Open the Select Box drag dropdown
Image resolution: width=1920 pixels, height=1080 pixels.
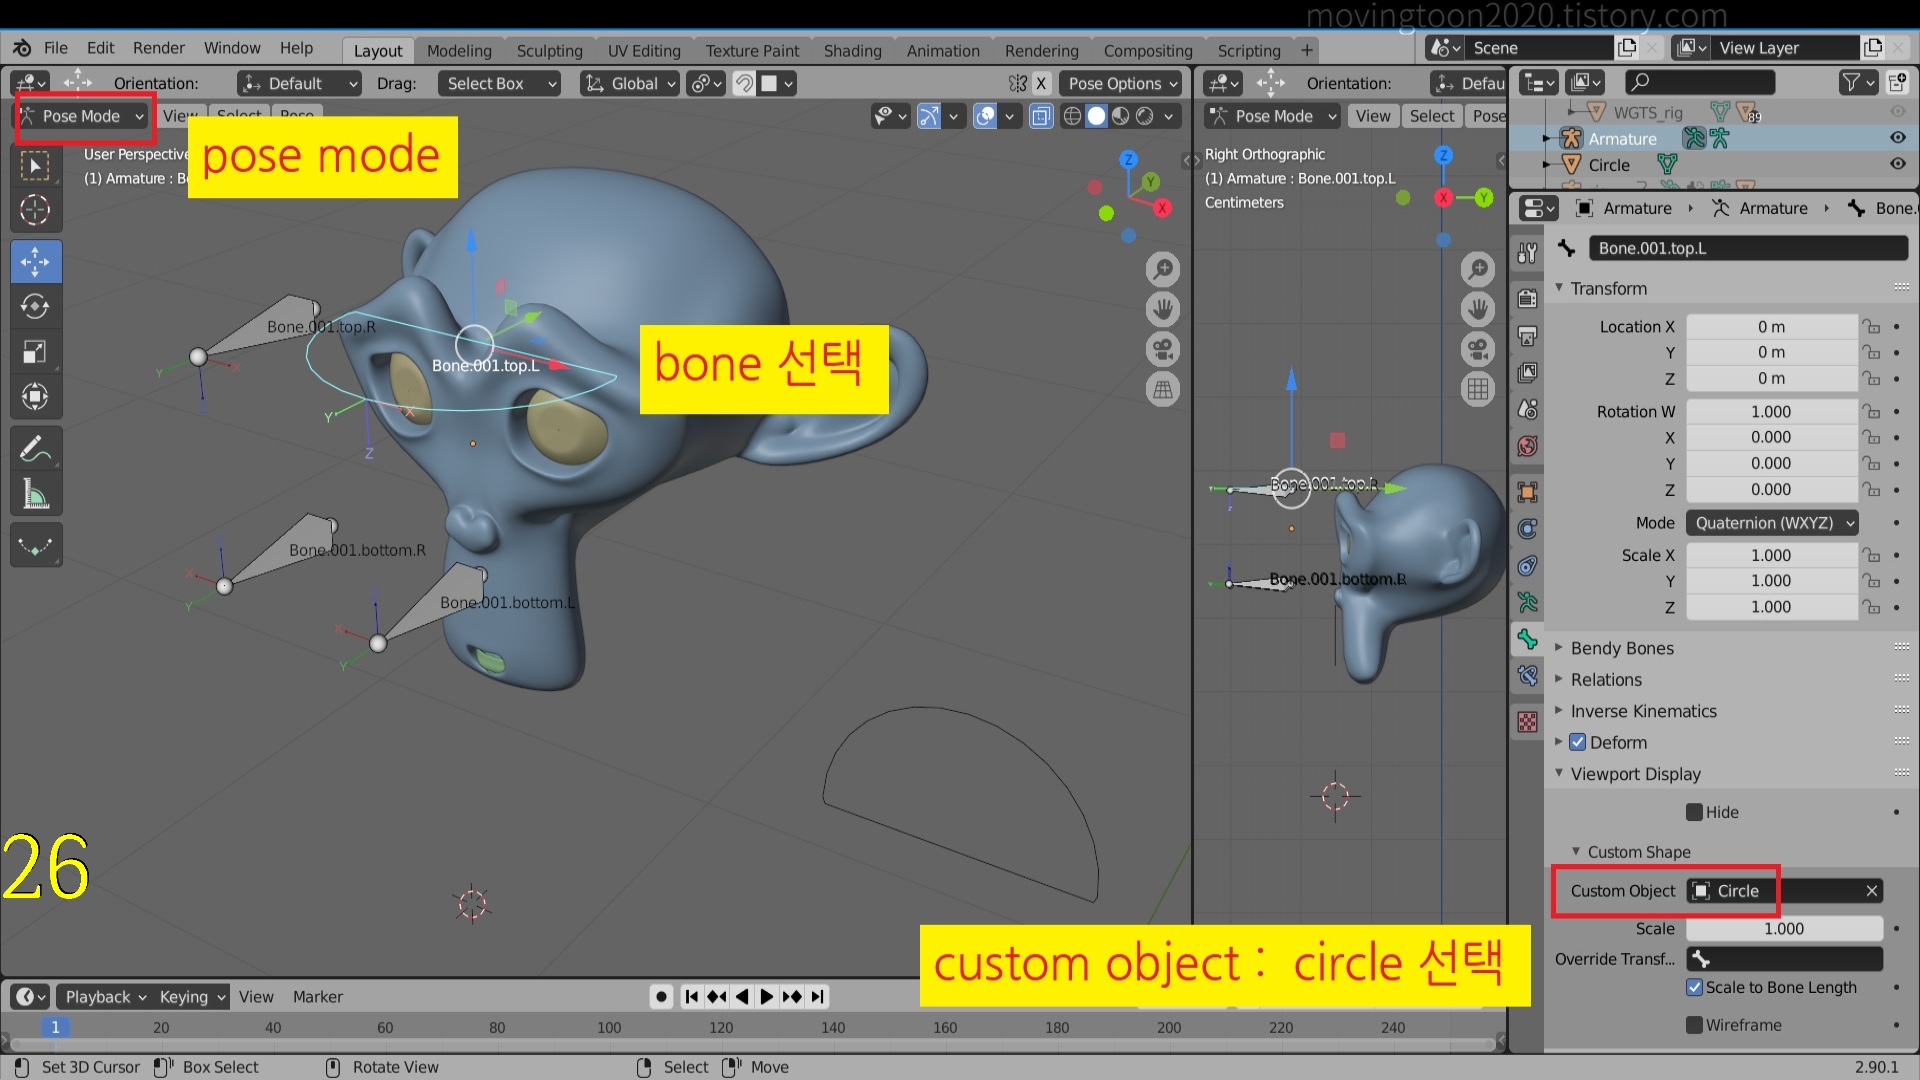coord(499,84)
